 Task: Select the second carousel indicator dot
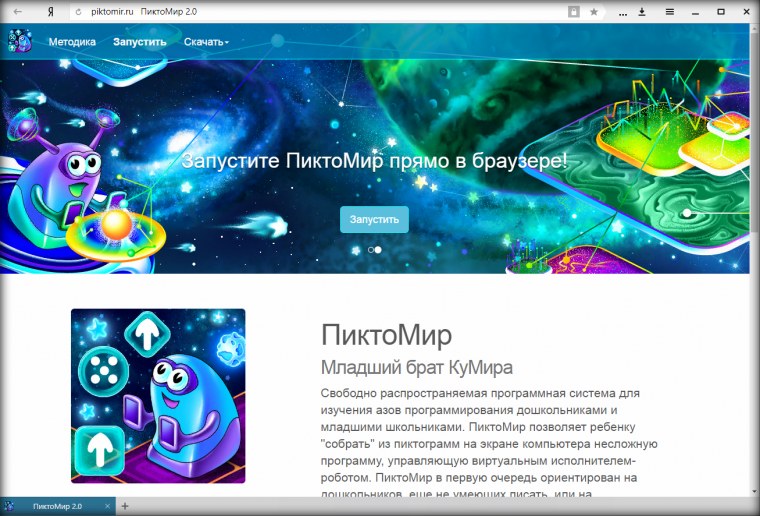coord(379,249)
